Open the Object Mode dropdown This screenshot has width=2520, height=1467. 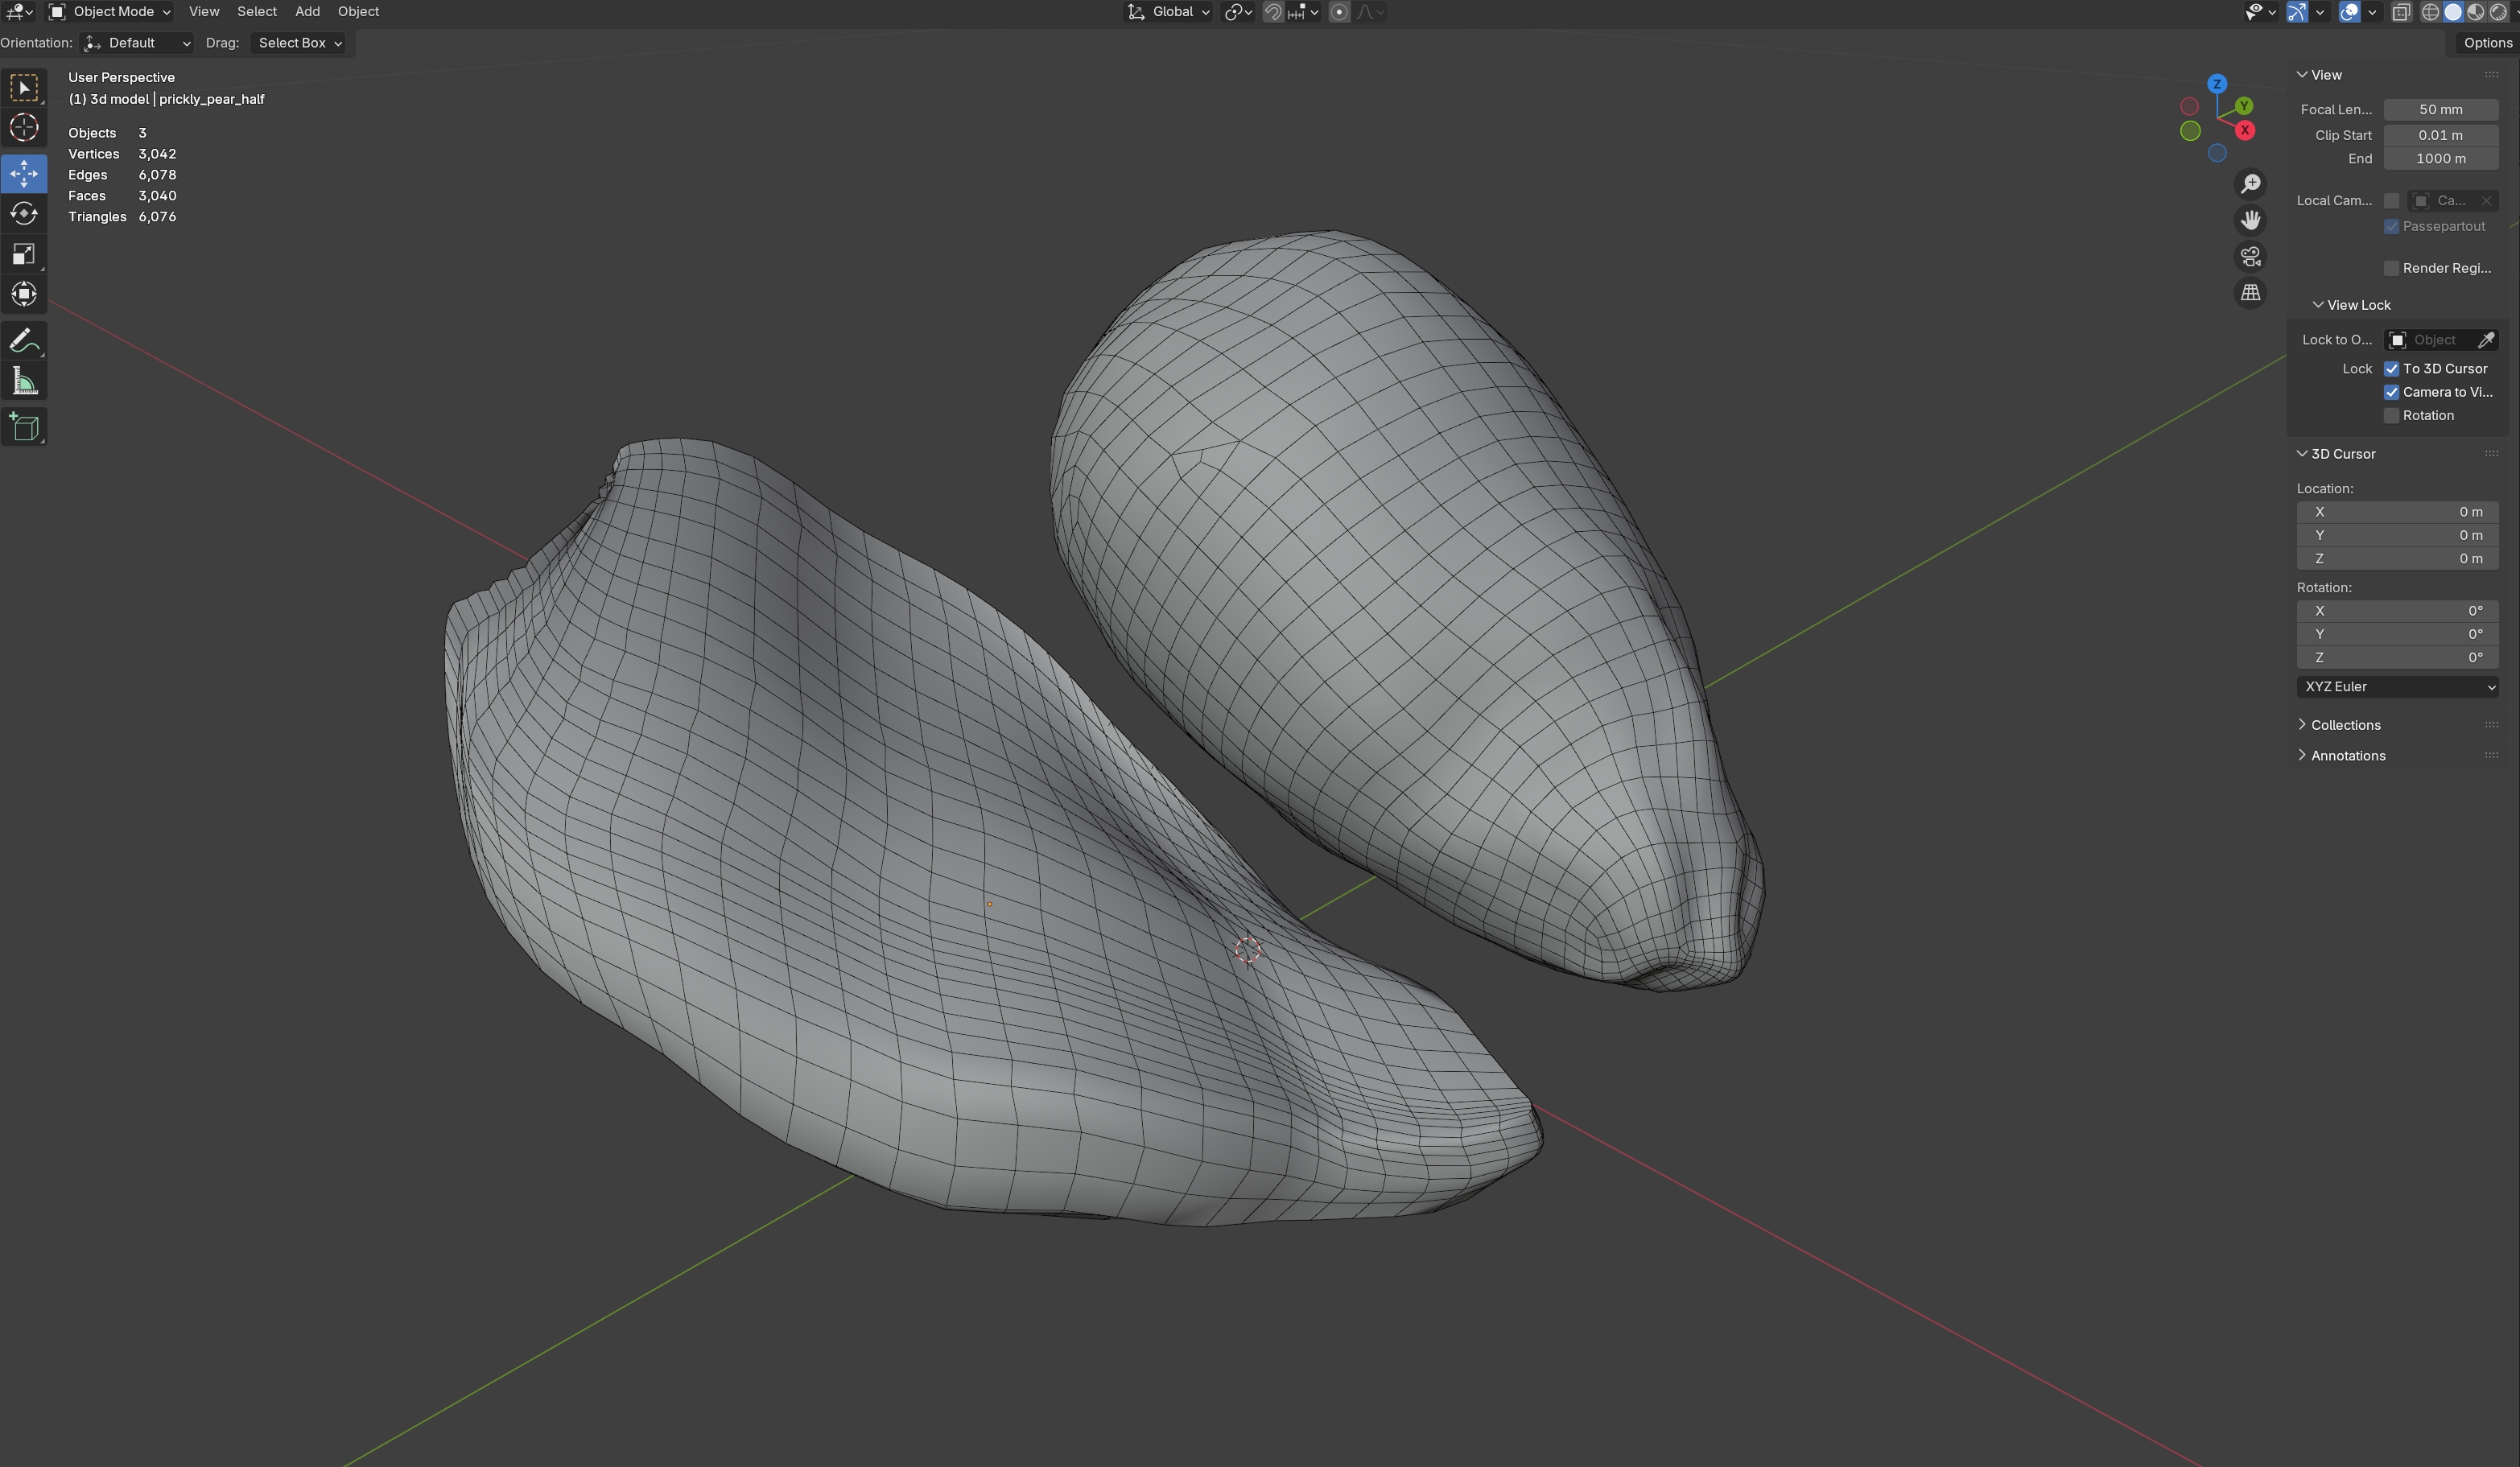pos(110,12)
